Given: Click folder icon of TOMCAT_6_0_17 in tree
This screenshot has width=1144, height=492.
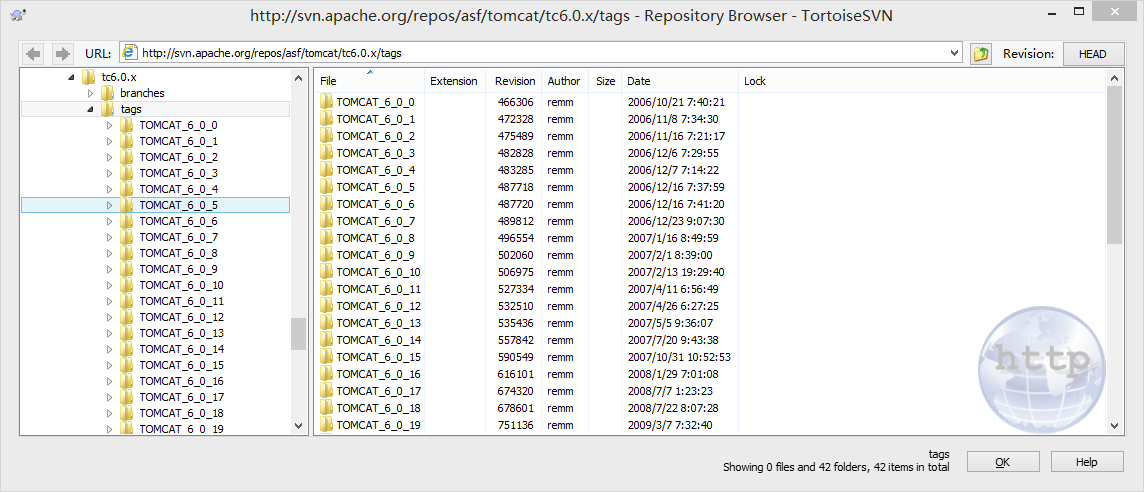Looking at the screenshot, I should 127,398.
